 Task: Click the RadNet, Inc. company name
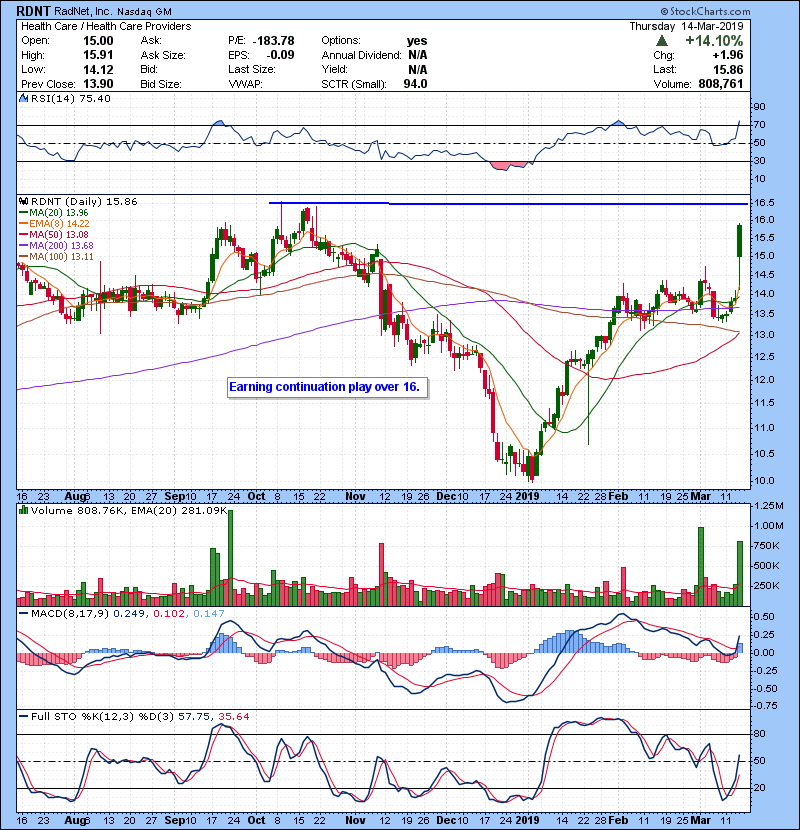point(83,11)
